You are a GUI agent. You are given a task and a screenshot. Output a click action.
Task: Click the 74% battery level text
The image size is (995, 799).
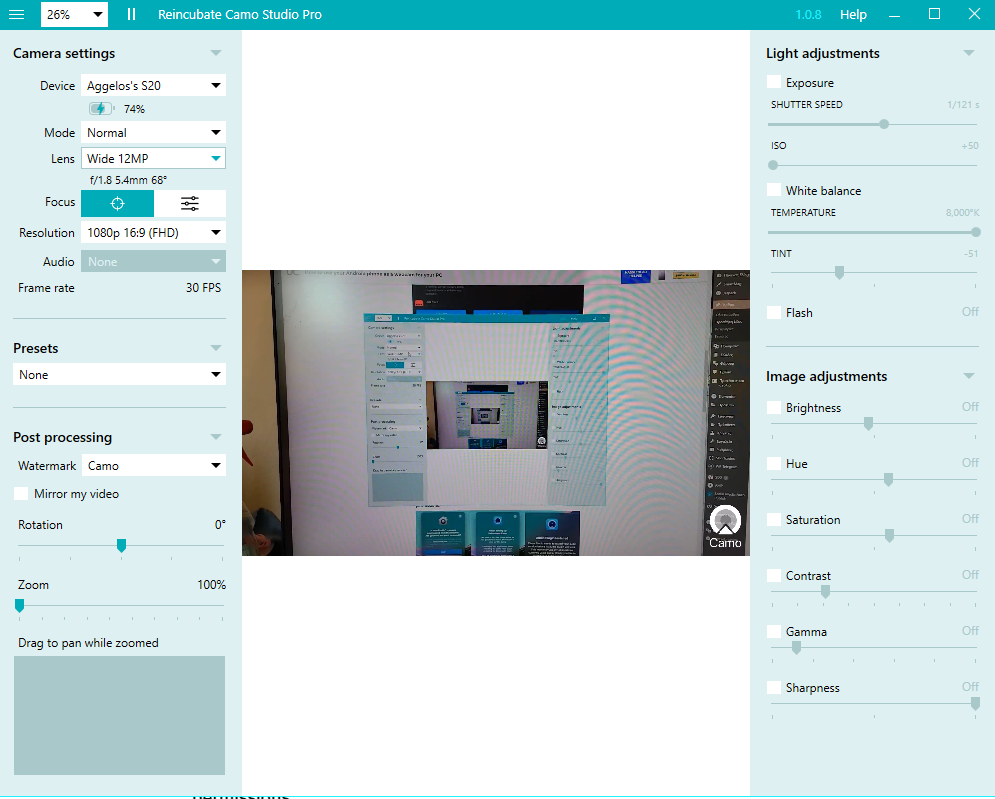pyautogui.click(x=135, y=109)
